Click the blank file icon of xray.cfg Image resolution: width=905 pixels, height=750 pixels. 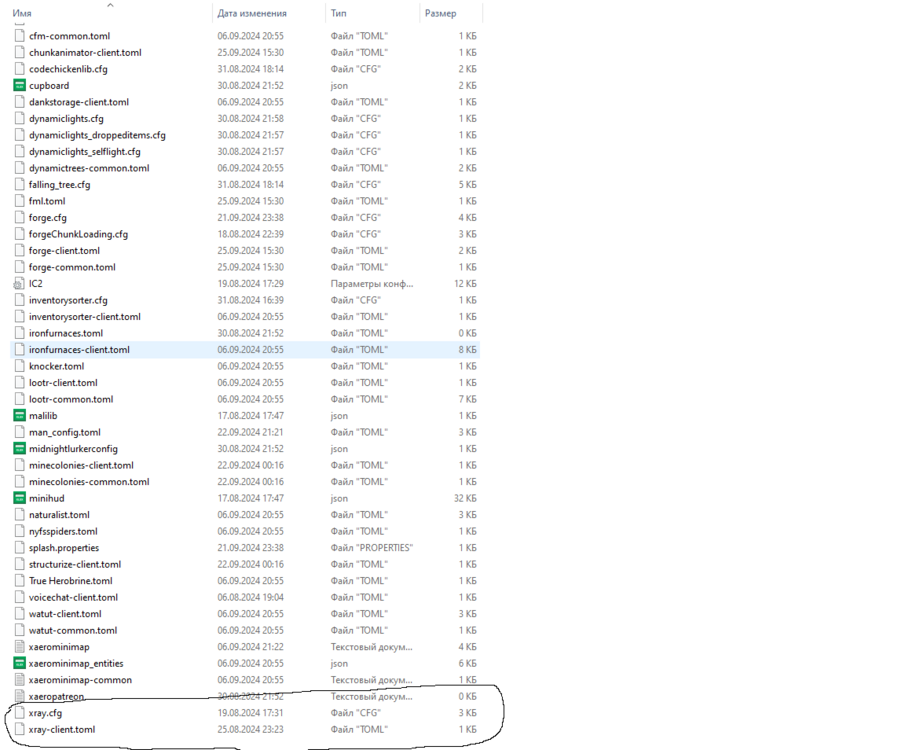click(x=20, y=712)
